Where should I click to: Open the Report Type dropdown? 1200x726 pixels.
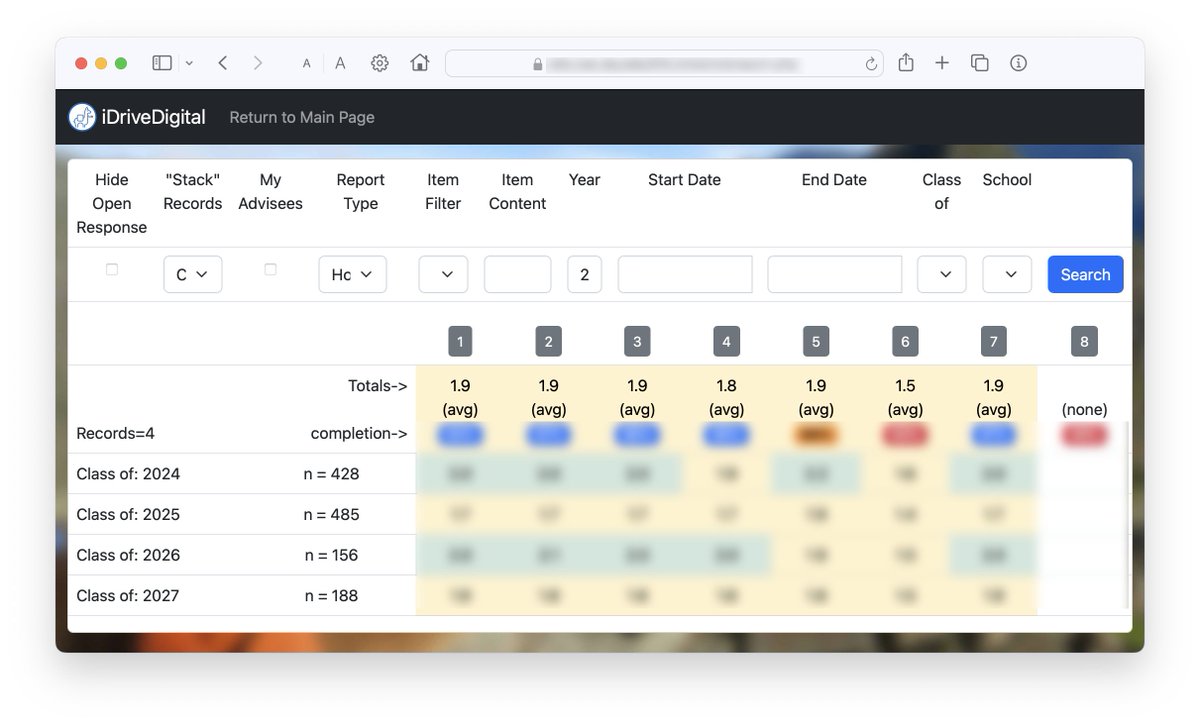click(x=353, y=274)
